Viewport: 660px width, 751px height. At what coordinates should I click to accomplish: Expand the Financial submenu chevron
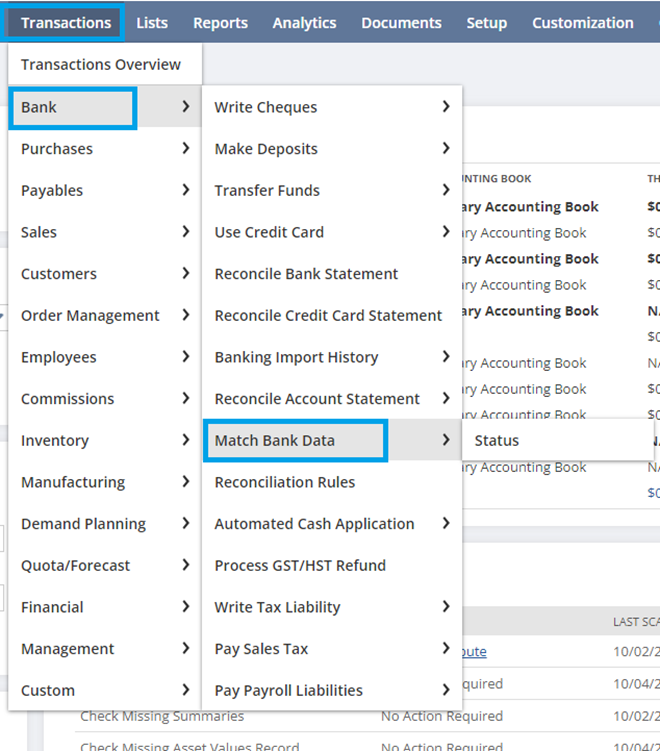[x=186, y=607]
